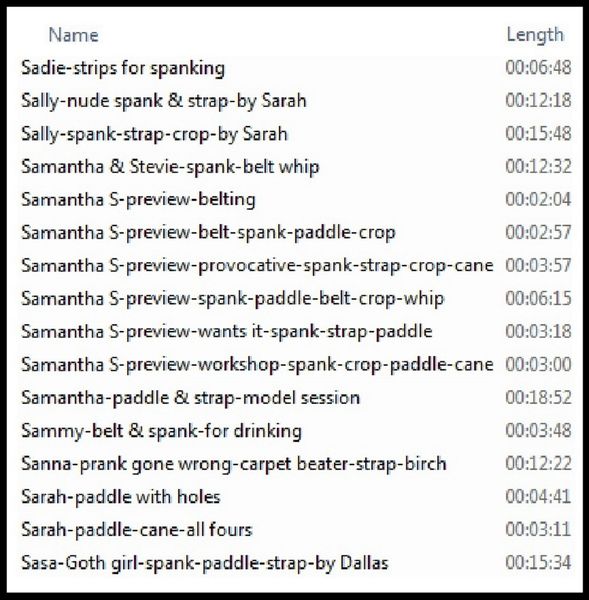Select the Samantha S-preview-provocative file
Image resolution: width=589 pixels, height=600 pixels.
pyautogui.click(x=295, y=265)
